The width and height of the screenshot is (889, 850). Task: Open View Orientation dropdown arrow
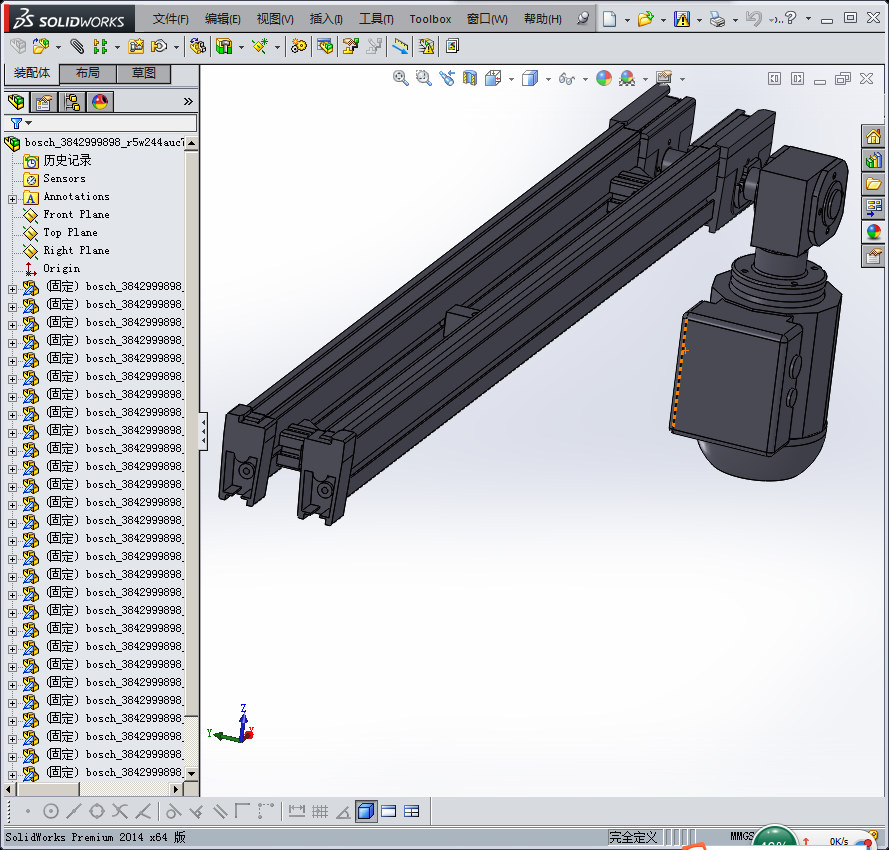point(511,79)
